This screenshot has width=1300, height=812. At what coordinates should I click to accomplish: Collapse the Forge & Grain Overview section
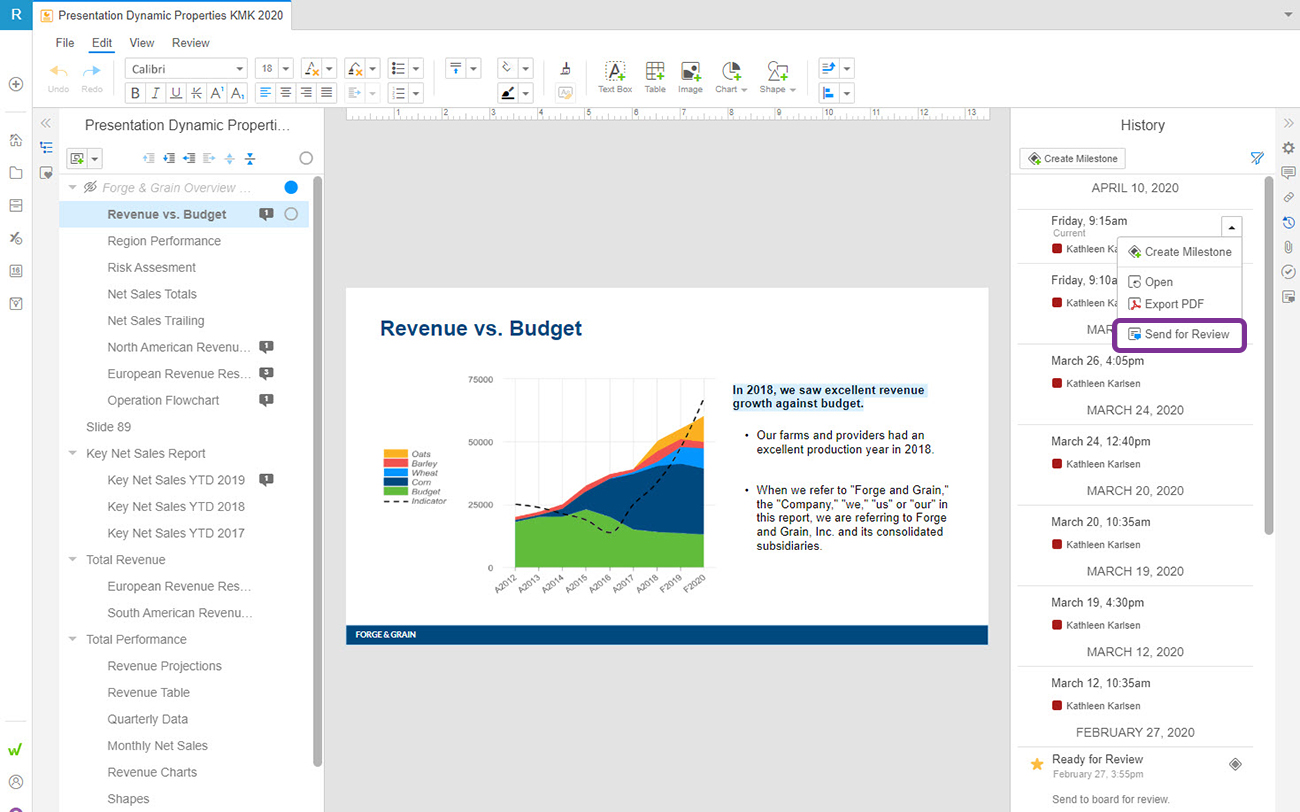tap(72, 187)
